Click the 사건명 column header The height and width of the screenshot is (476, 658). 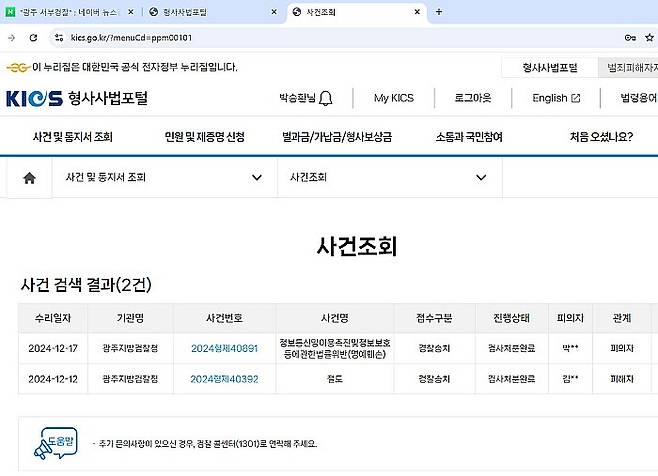click(335, 318)
